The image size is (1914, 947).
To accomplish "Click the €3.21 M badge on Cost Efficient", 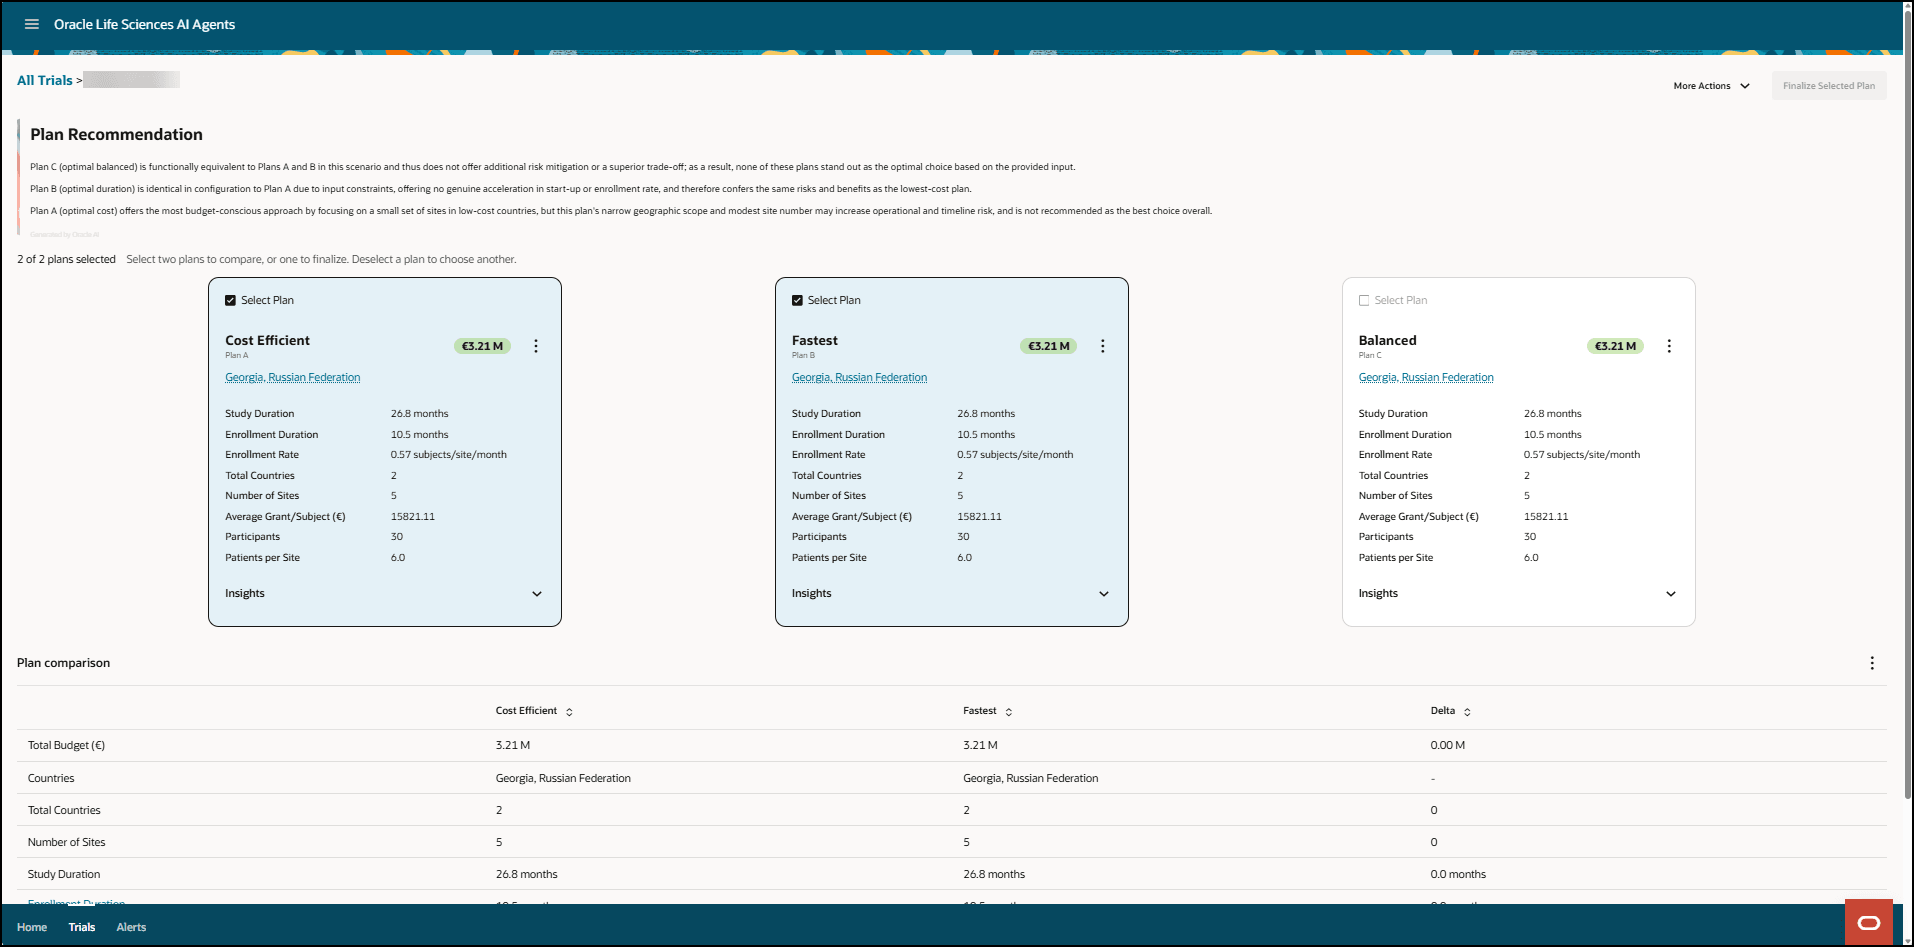I will (483, 346).
